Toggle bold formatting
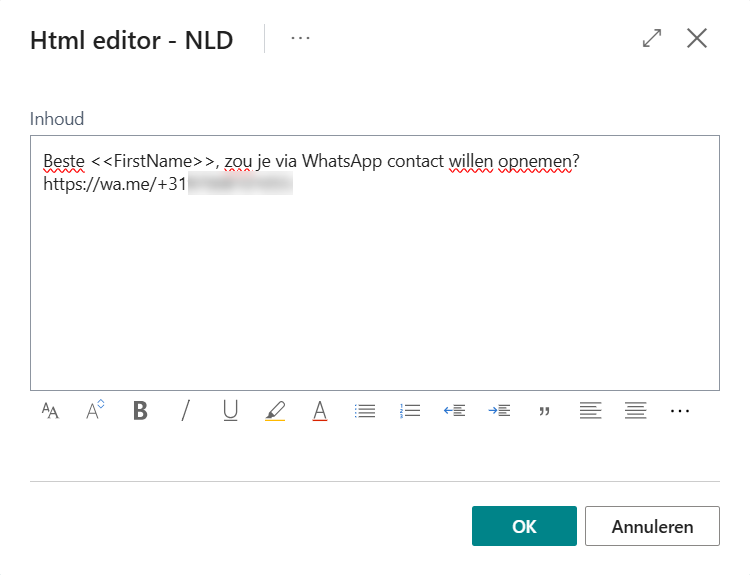Viewport: 750px width, 575px height. [140, 411]
